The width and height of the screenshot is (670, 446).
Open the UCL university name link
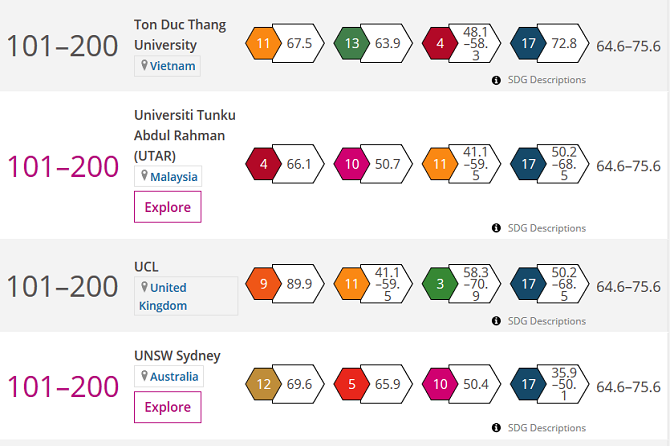146,267
